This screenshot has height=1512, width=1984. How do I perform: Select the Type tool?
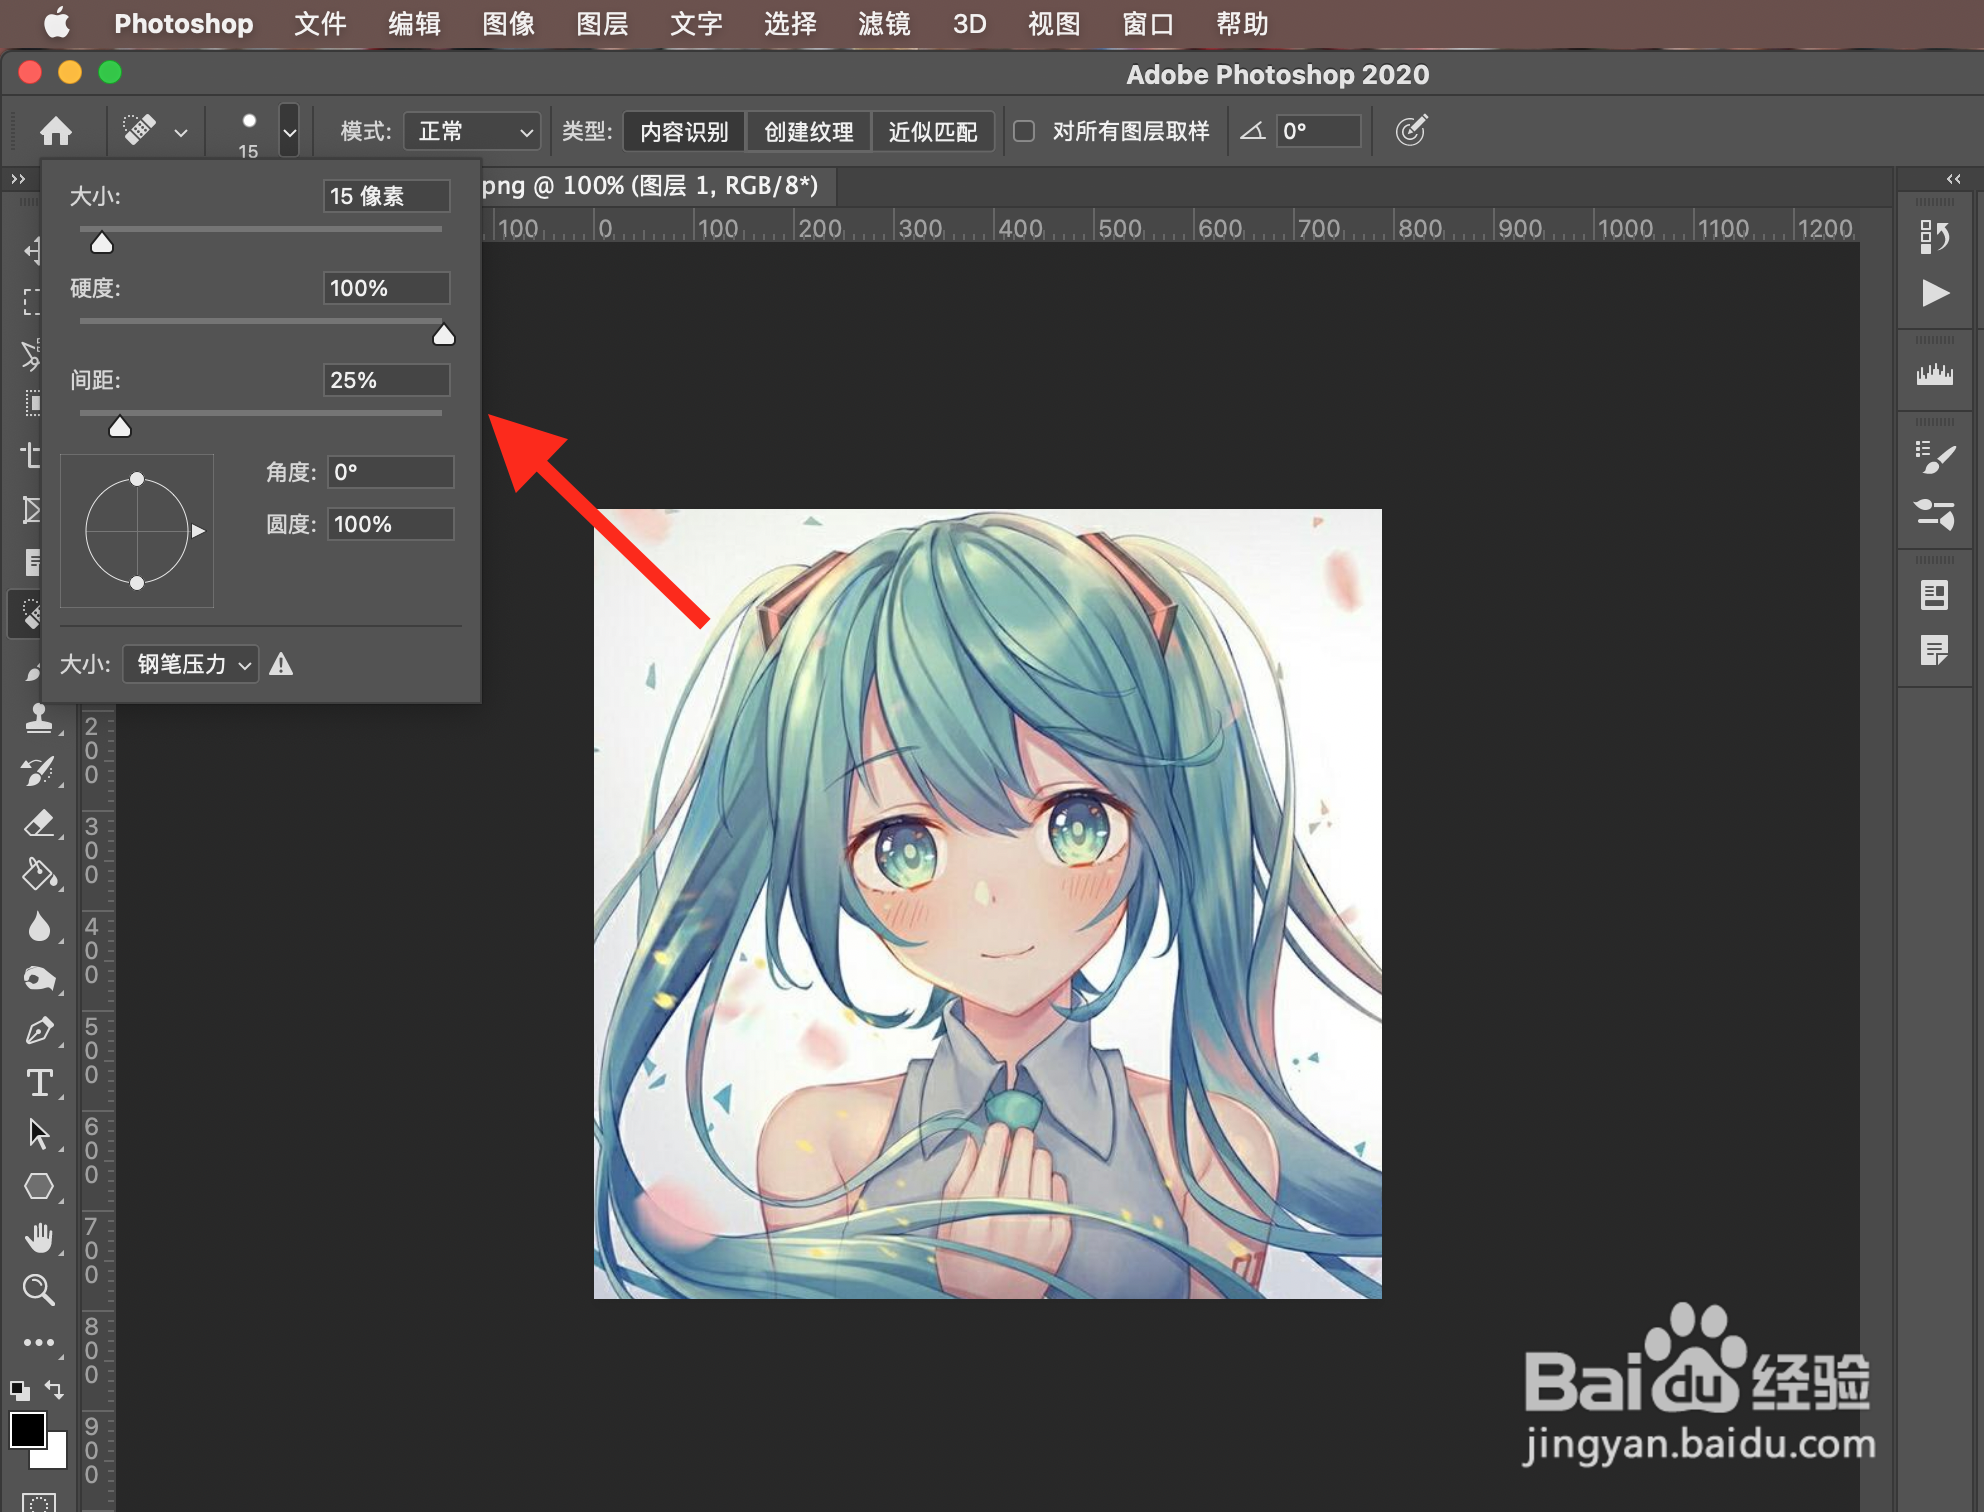[x=39, y=1083]
